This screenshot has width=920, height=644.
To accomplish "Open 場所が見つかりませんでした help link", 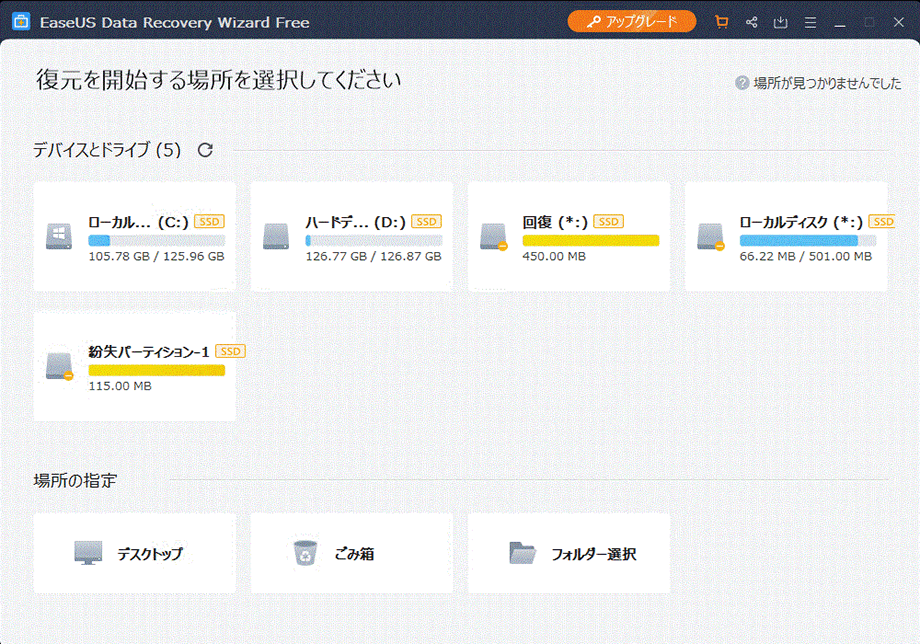I will point(827,83).
